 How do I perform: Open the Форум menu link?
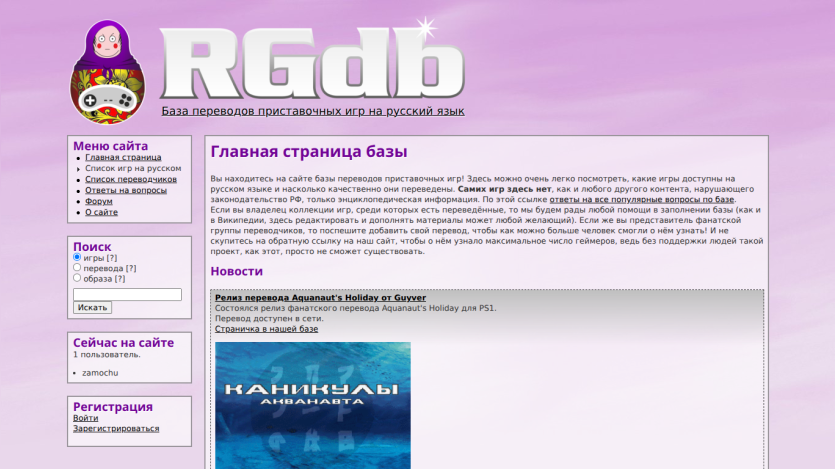[x=99, y=201]
